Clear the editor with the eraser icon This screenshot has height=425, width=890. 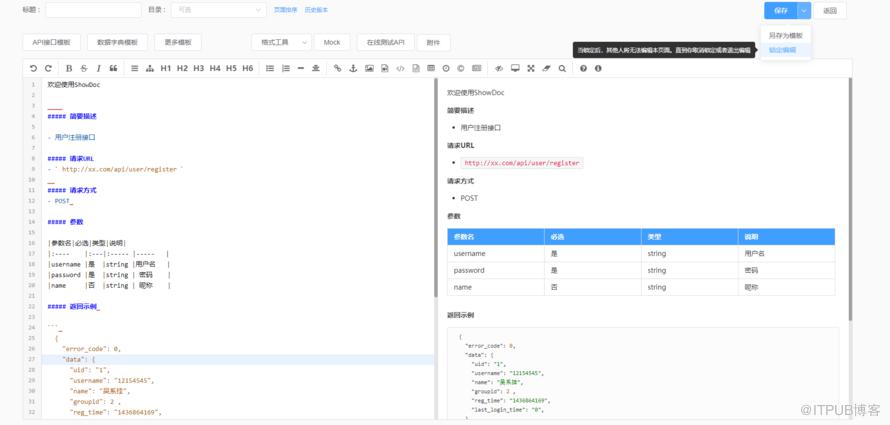[547, 68]
